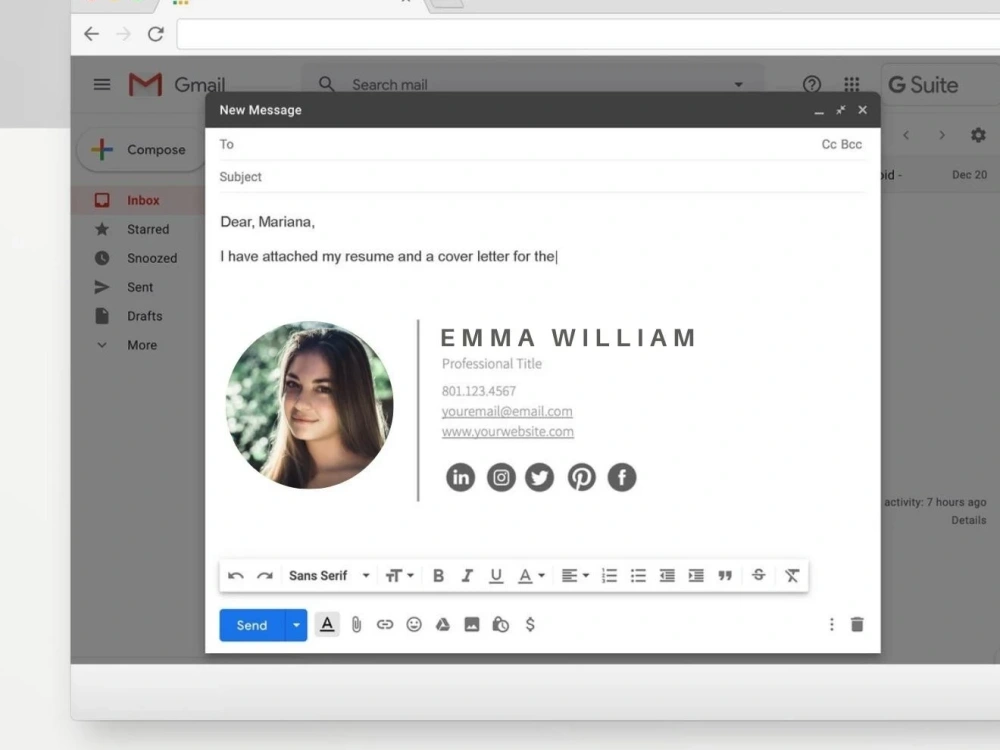Discard the draft with trash icon
The width and height of the screenshot is (1000, 750).
pyautogui.click(x=857, y=624)
